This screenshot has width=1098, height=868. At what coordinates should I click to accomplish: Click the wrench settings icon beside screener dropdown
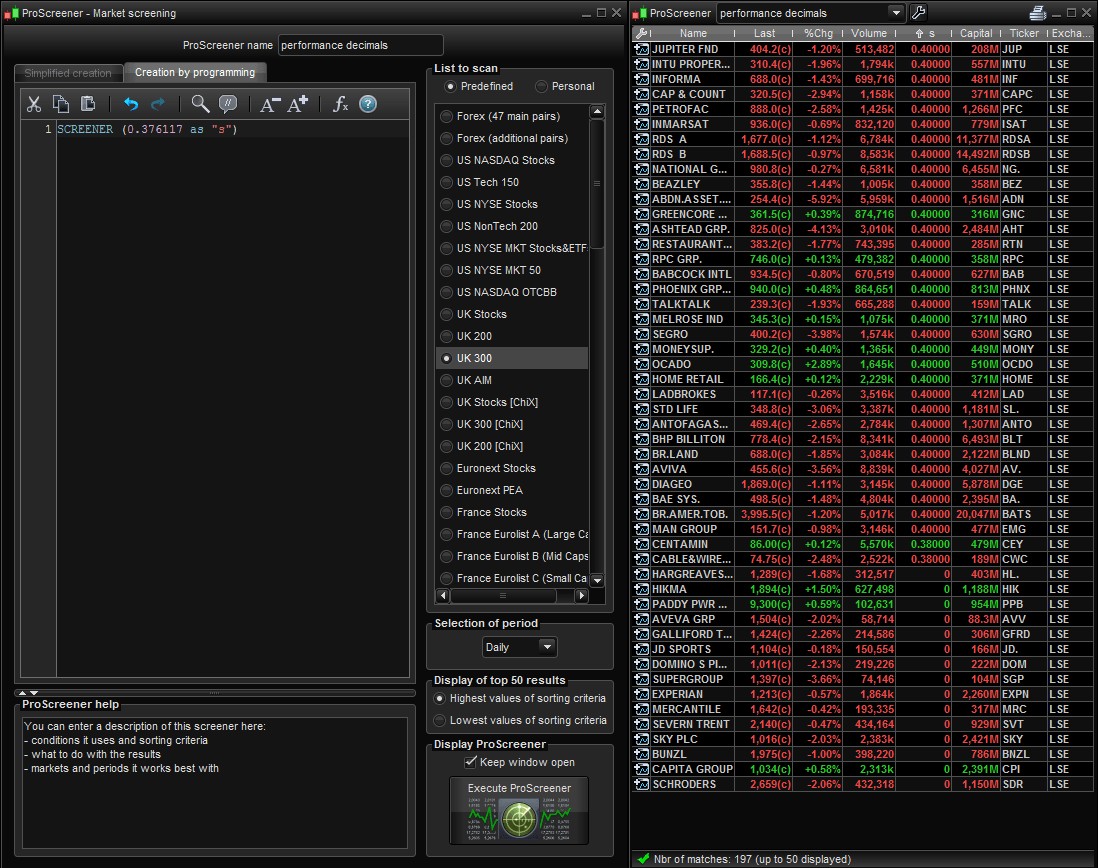point(918,13)
